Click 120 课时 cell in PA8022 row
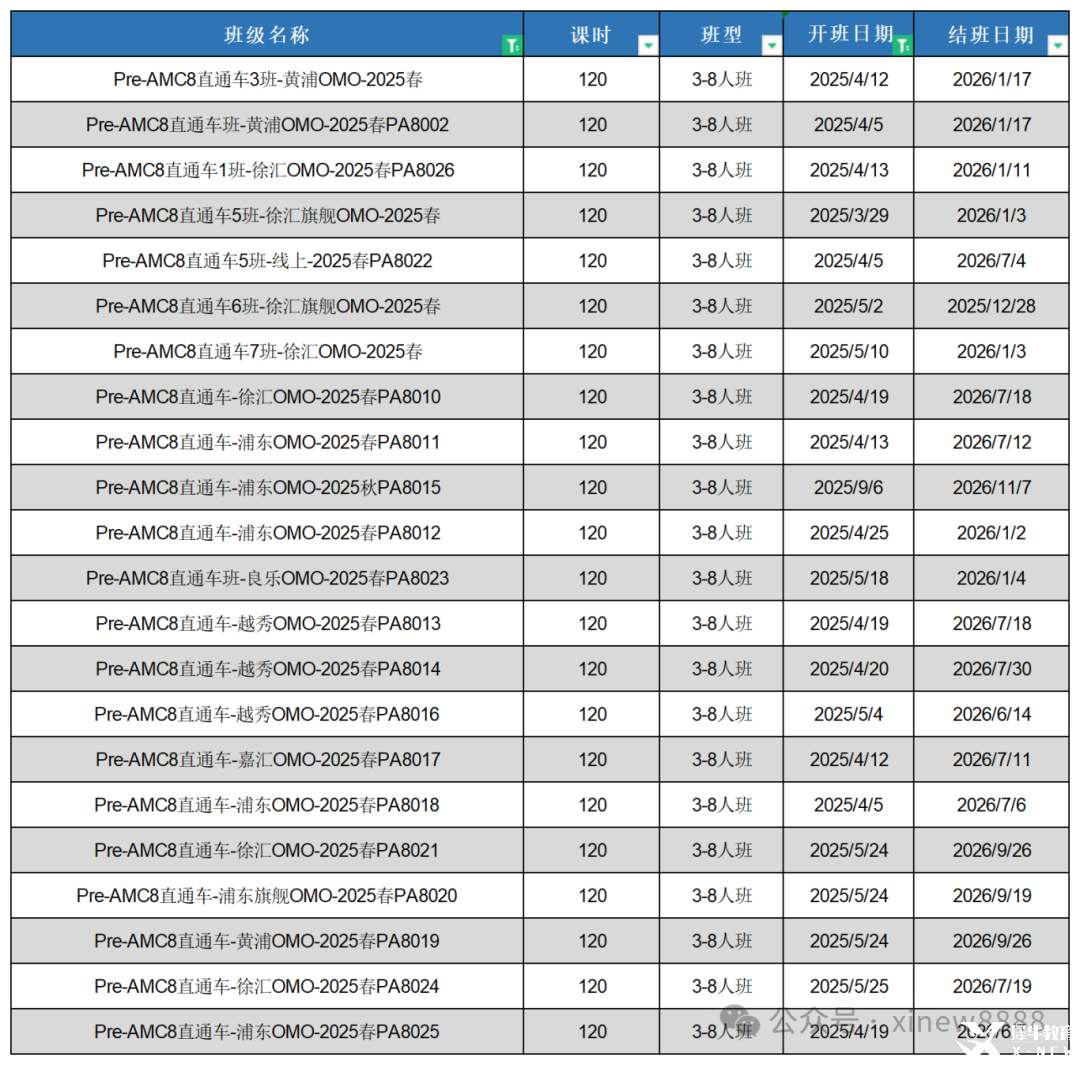Viewport: 1080px width, 1065px height. [x=592, y=261]
